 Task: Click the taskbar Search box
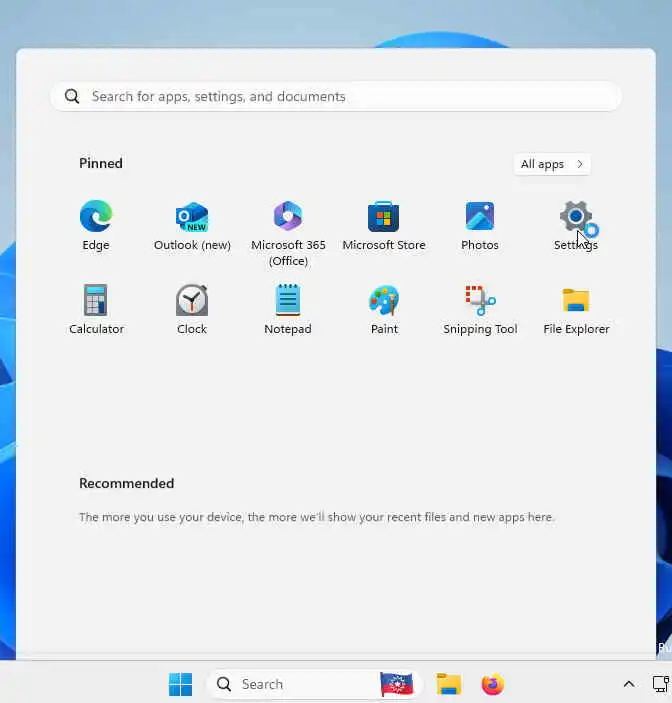pyautogui.click(x=314, y=684)
